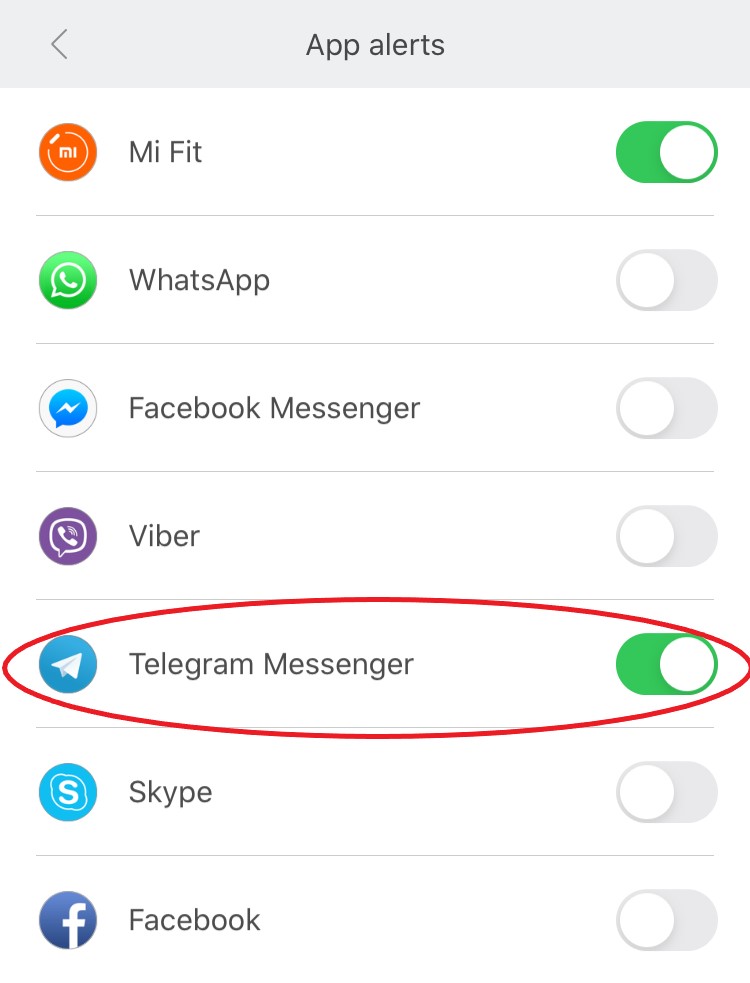Enable Skype alerts toggle

pos(667,792)
